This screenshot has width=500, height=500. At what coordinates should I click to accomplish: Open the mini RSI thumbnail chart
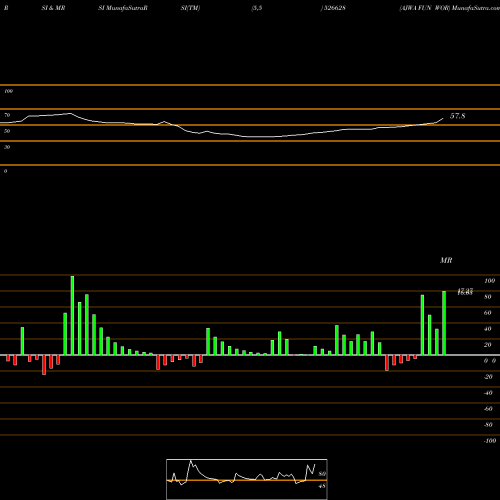coord(247,479)
